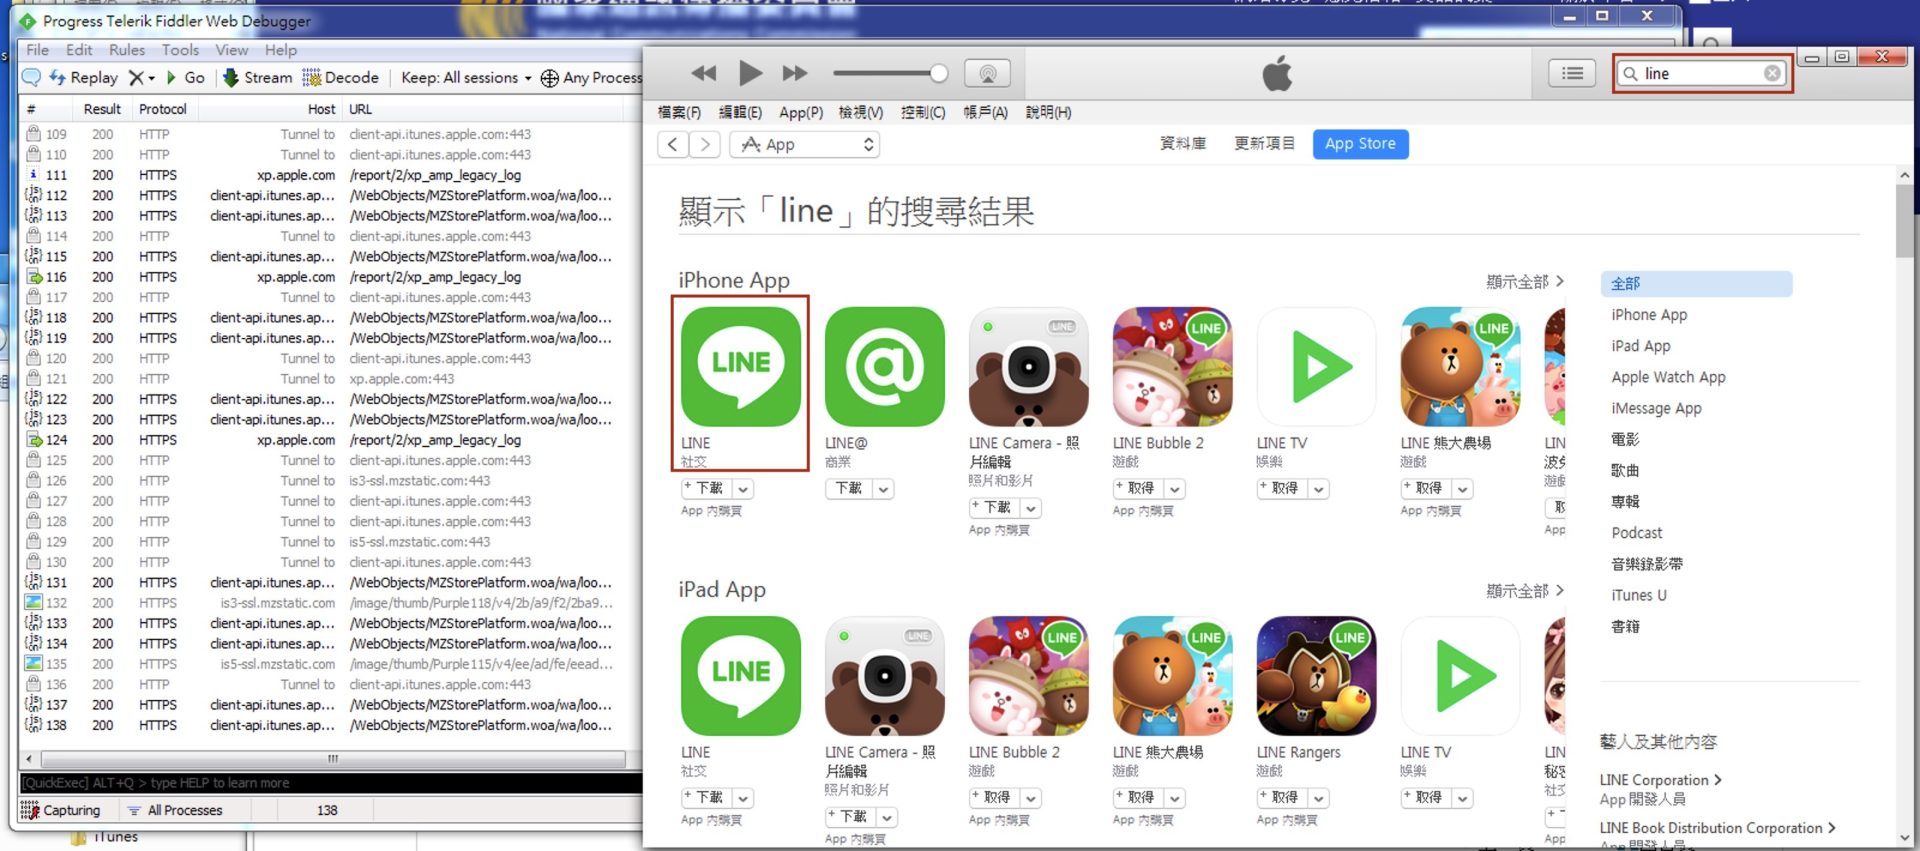1920x851 pixels.
Task: Open the LINE TV iPhone app icon
Action: tap(1316, 366)
